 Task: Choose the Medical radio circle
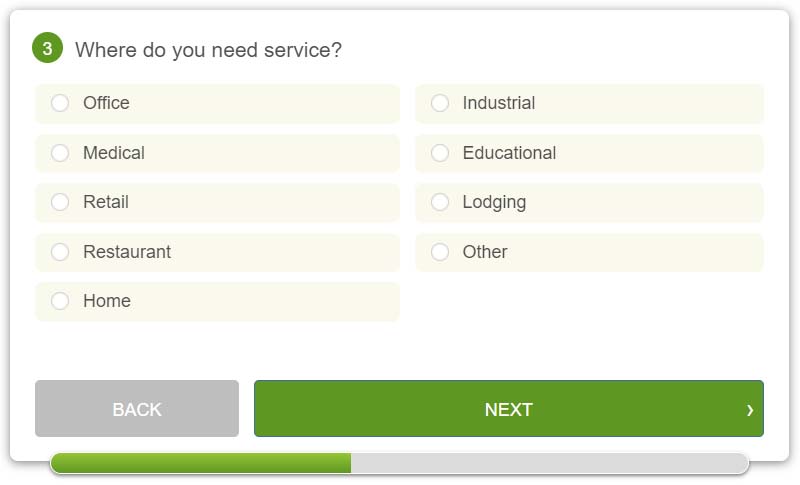point(60,153)
